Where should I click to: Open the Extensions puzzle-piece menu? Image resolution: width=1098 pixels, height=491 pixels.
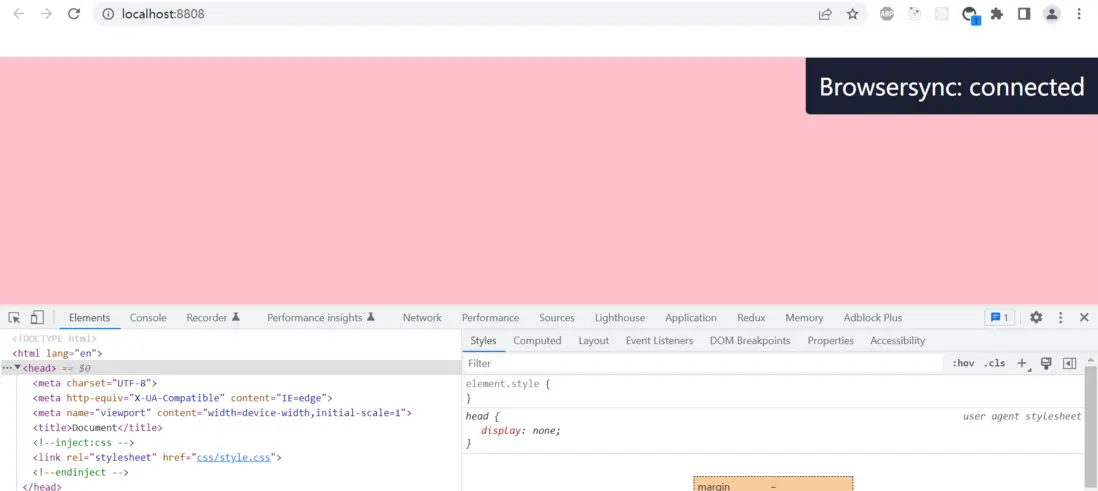pos(996,14)
